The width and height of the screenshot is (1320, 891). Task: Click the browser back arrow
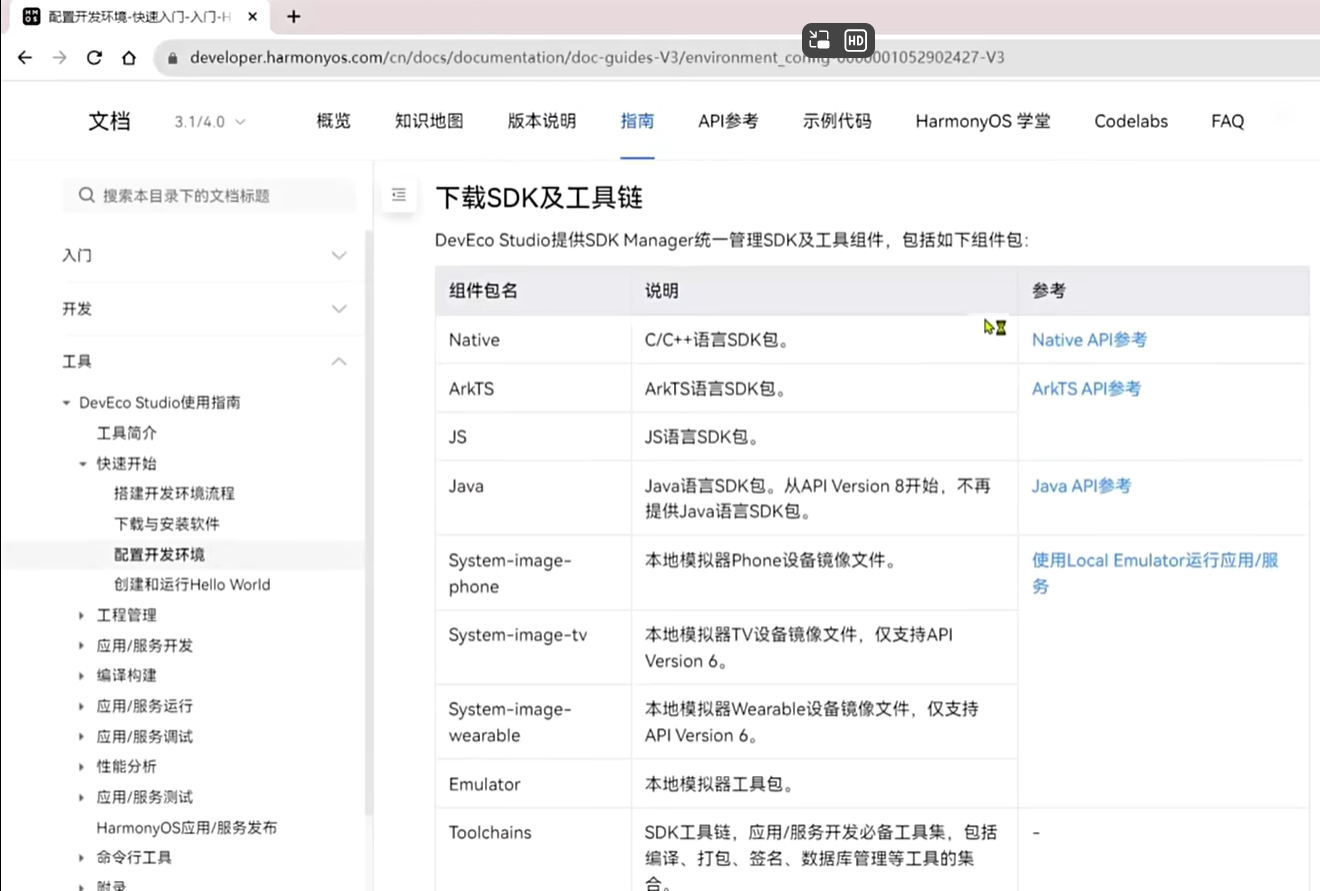point(25,58)
